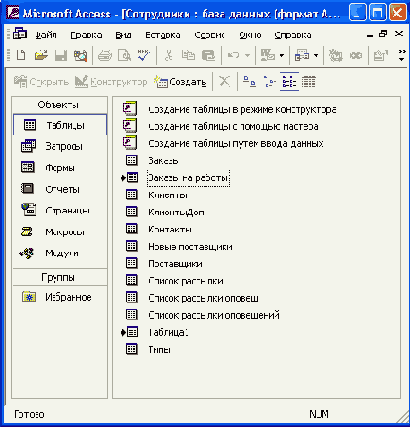Open the Вставка menu
Screen dimensions: 410x427
pyautogui.click(x=163, y=35)
